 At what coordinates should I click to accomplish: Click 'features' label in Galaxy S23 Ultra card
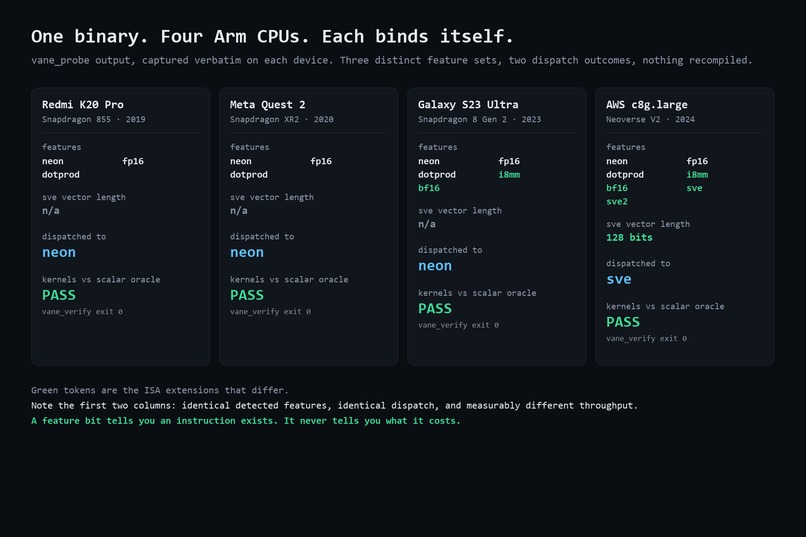(x=437, y=147)
